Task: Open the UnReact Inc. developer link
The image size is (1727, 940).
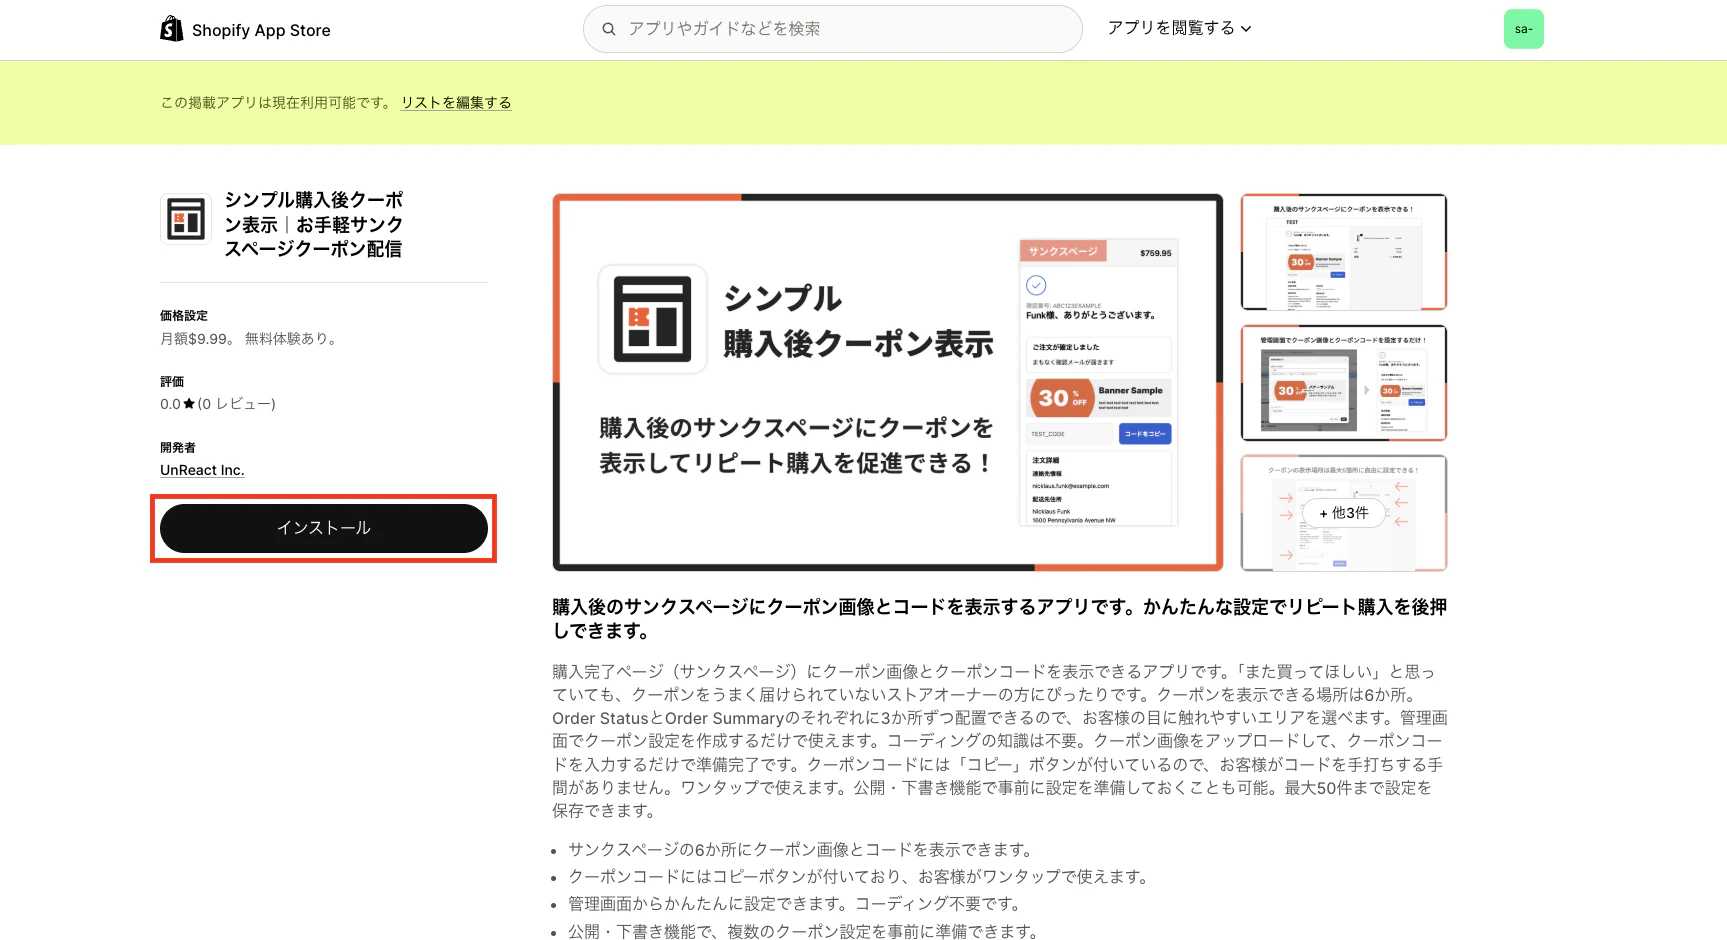Action: tap(202, 470)
